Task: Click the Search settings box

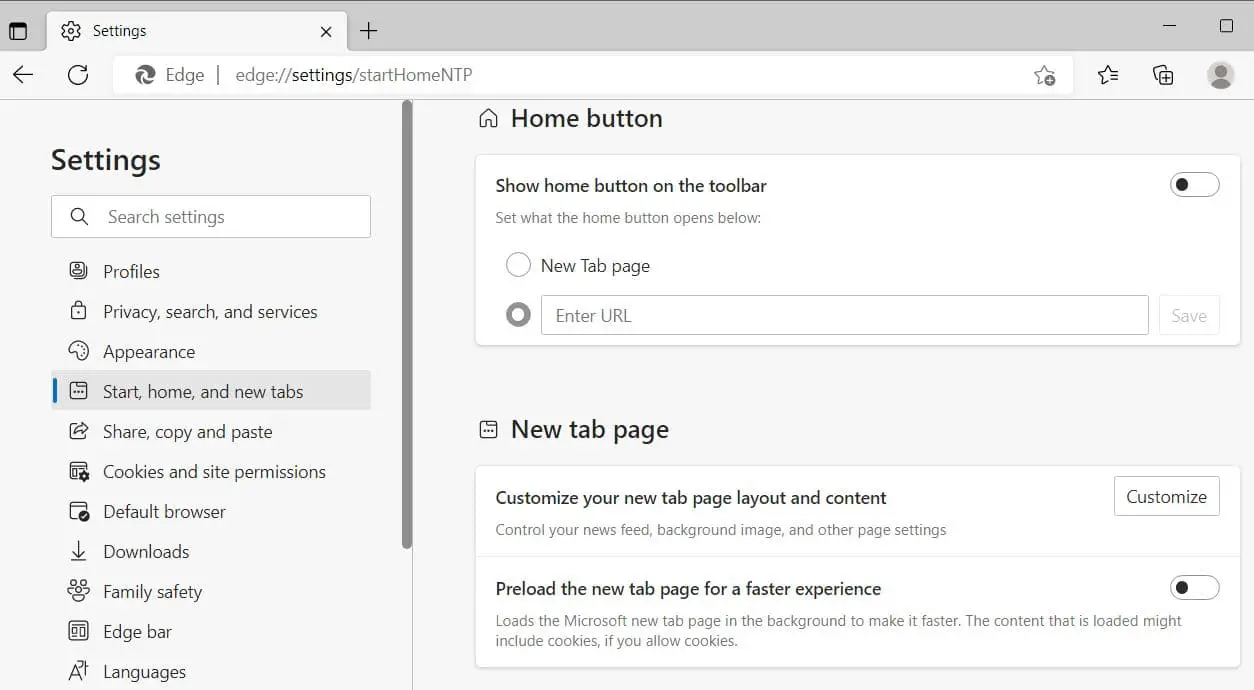Action: click(x=211, y=217)
